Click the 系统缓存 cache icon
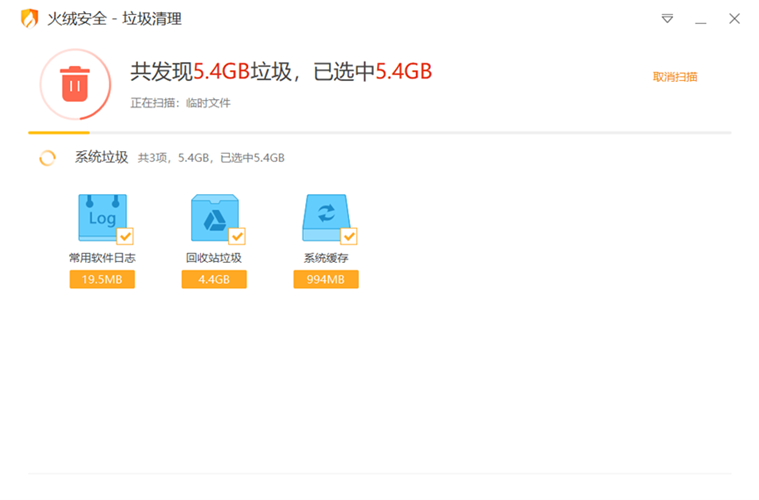 [x=326, y=217]
